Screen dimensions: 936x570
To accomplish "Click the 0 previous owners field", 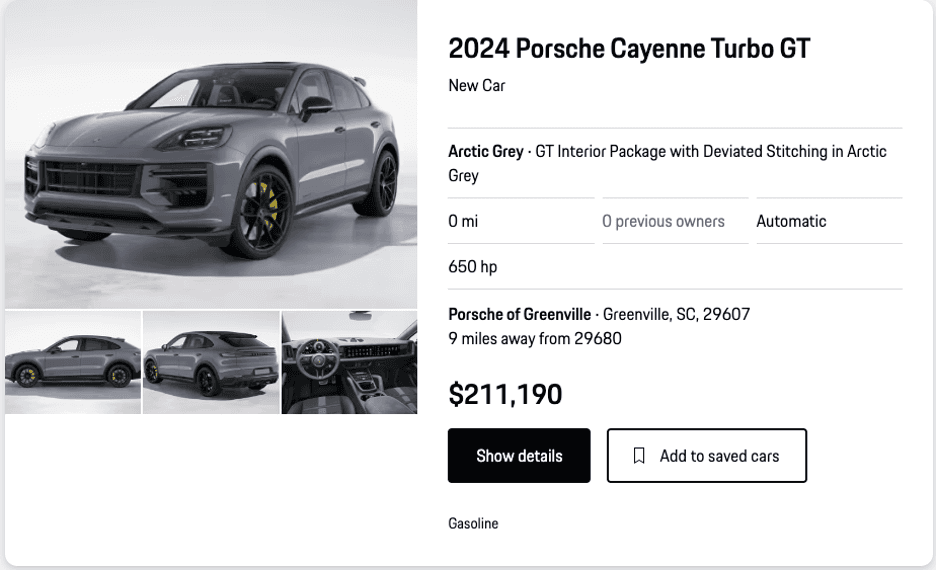I will tap(663, 222).
